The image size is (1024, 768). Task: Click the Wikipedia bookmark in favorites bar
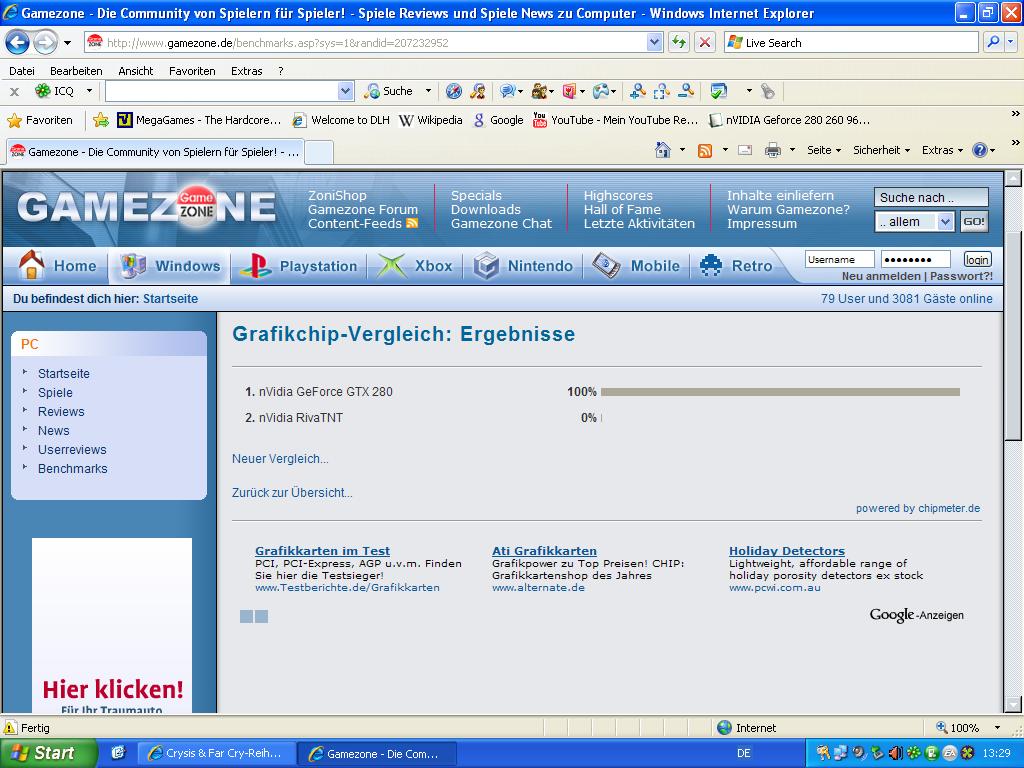[430, 120]
